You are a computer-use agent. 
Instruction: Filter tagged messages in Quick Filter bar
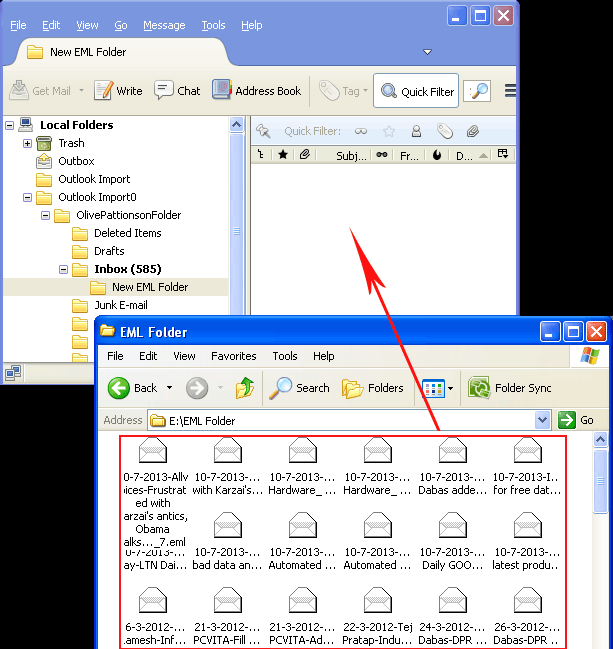click(445, 131)
